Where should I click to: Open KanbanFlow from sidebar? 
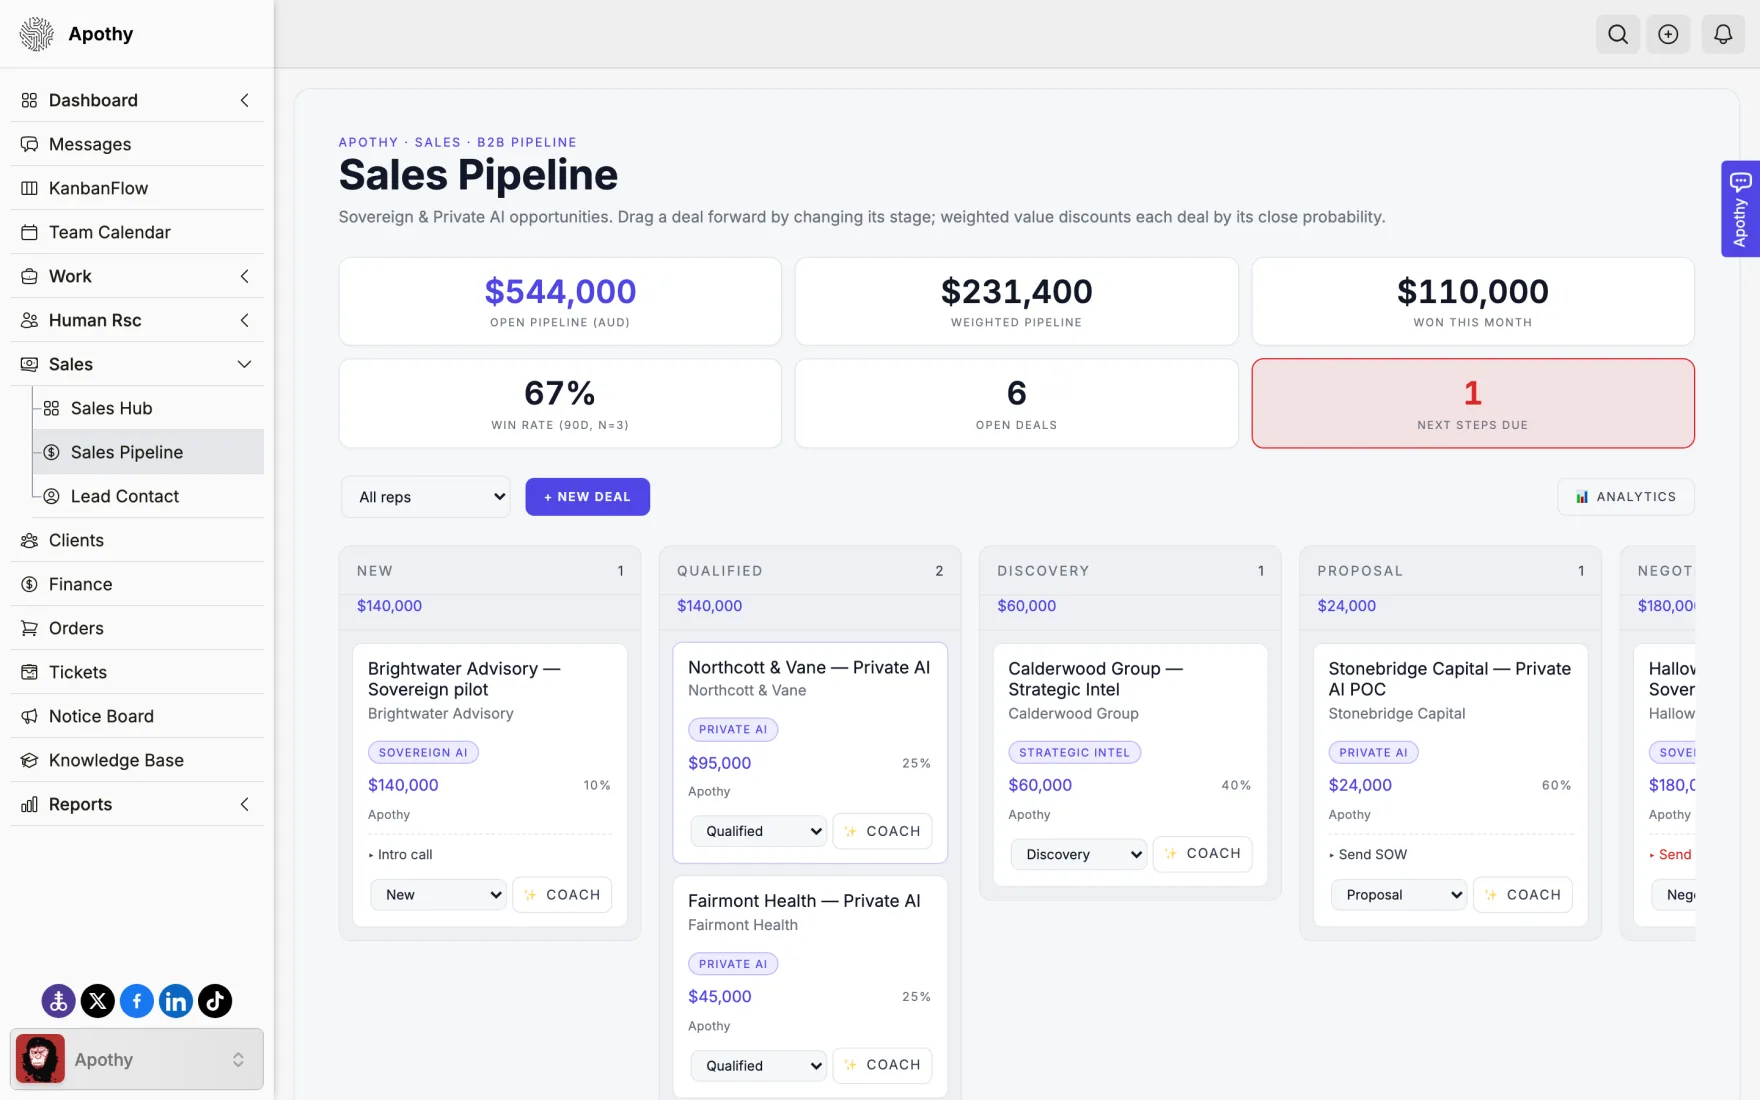pyautogui.click(x=137, y=188)
